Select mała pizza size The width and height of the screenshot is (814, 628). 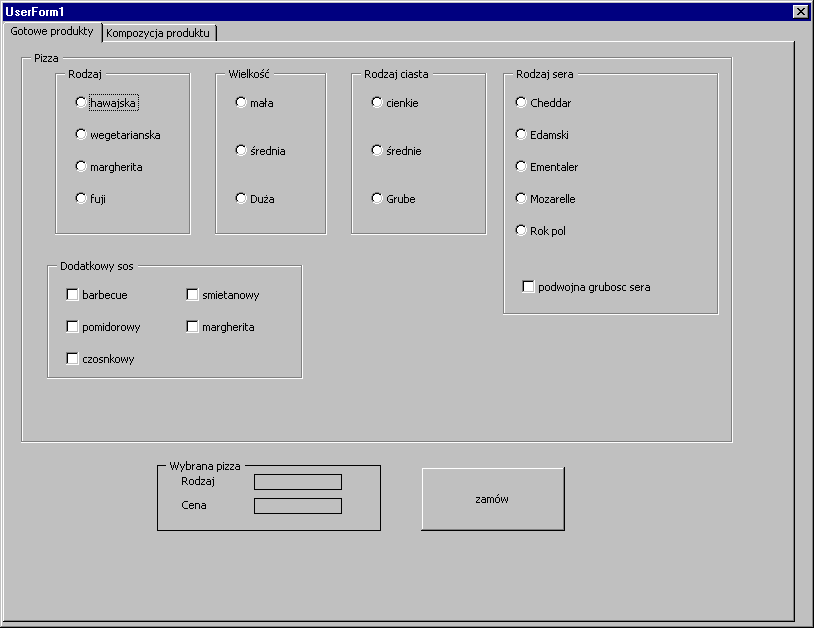tap(241, 102)
